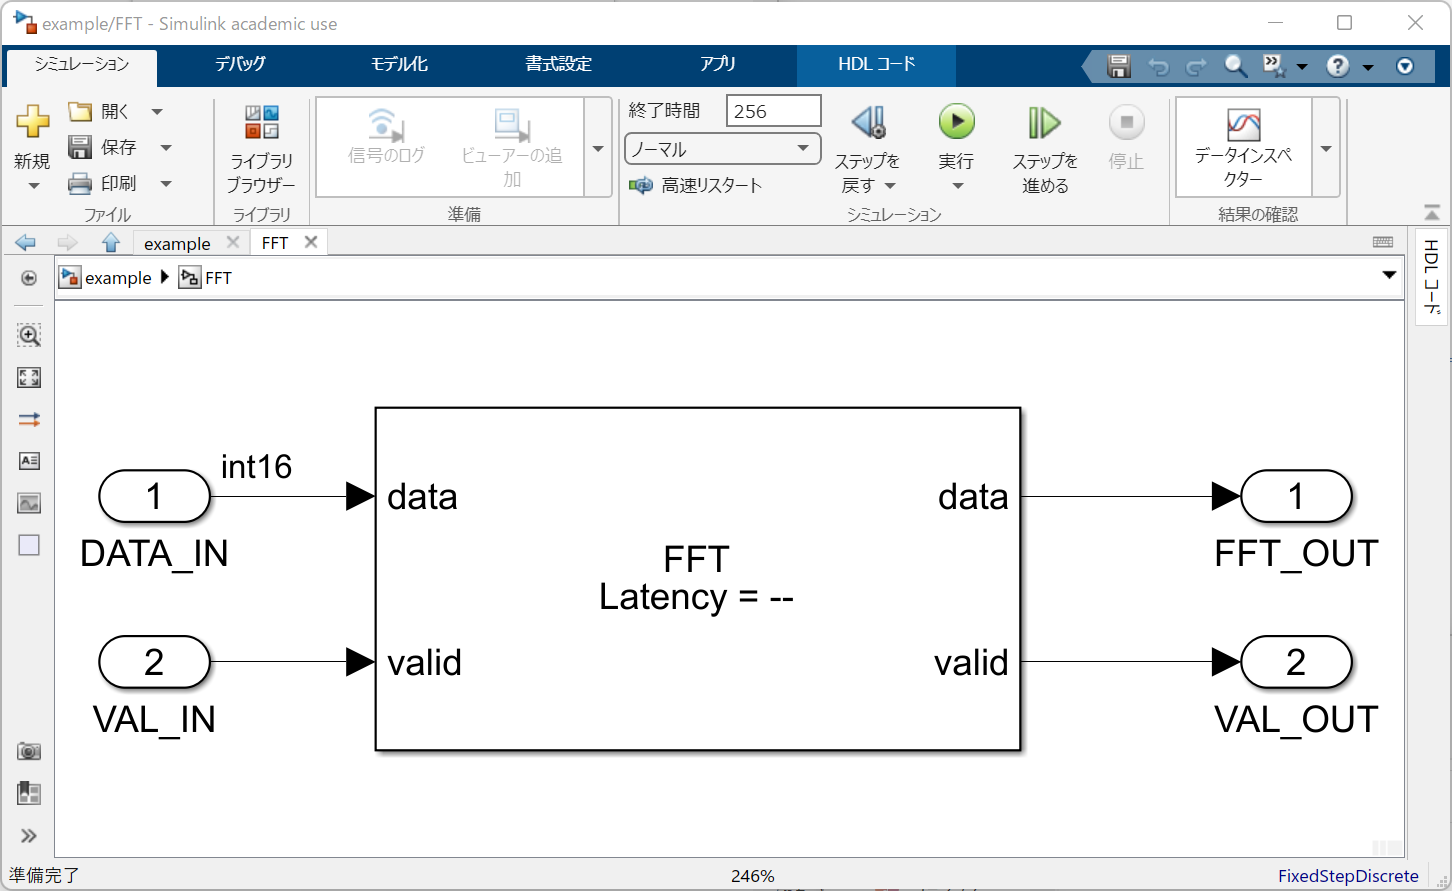
Task: Switch to the example model tab
Action: tap(177, 243)
